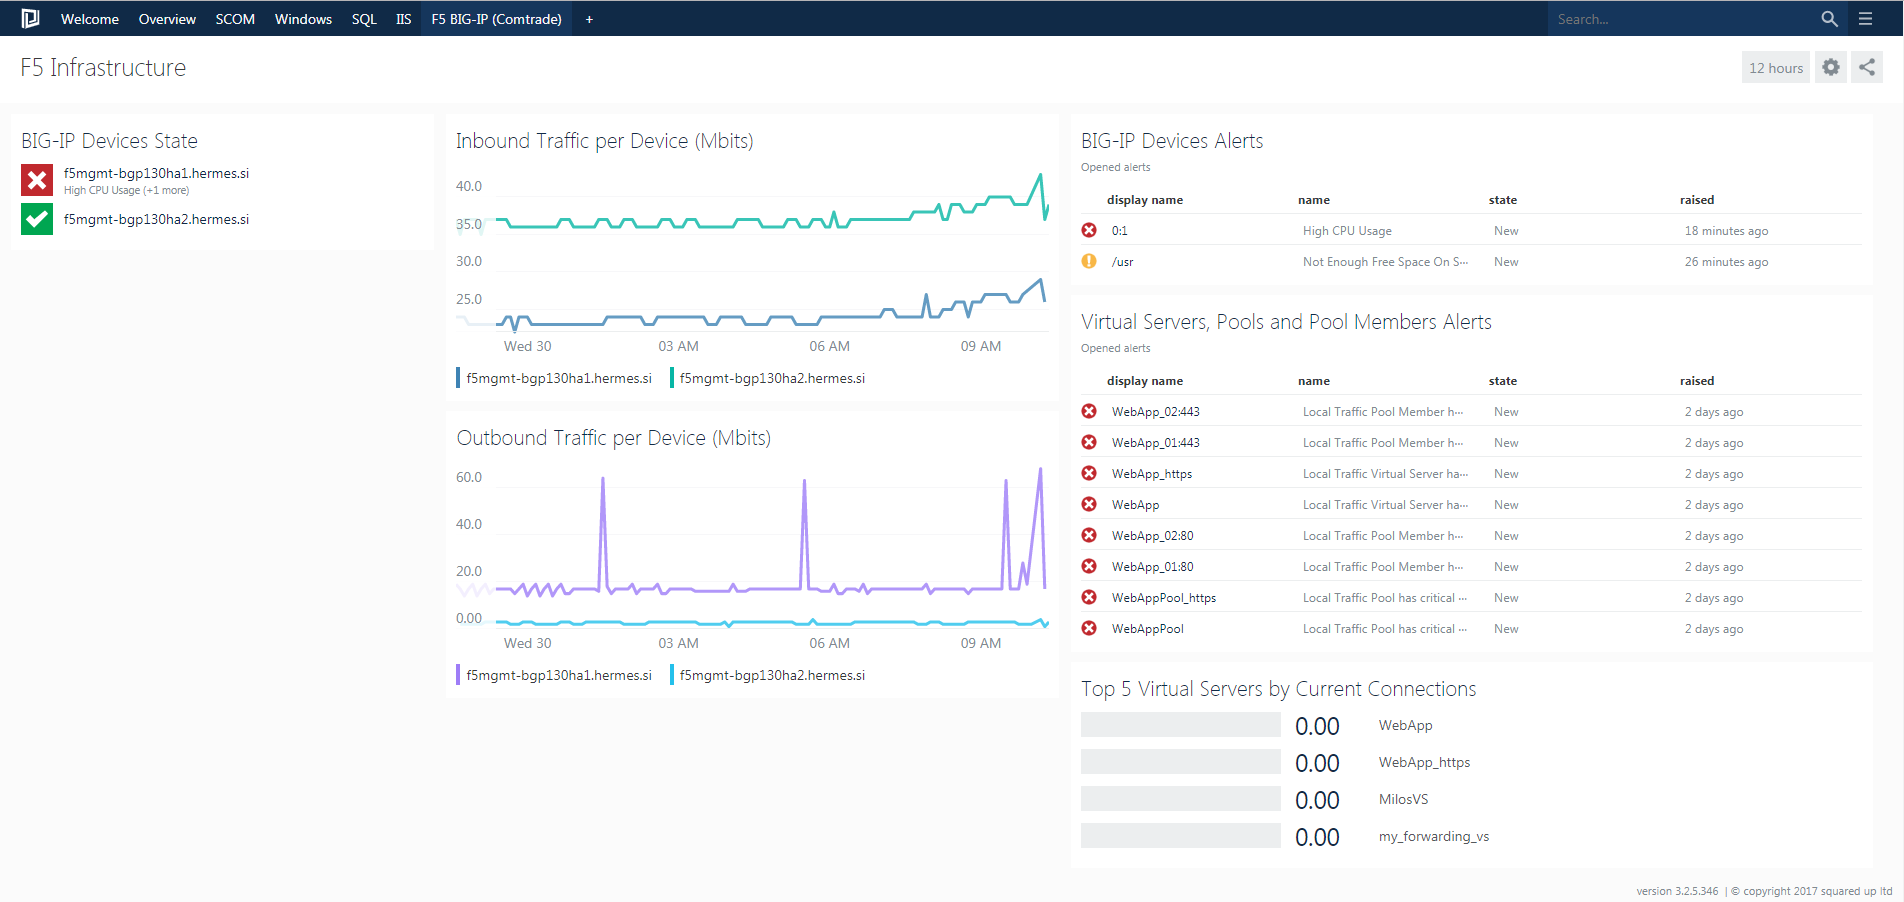The height and width of the screenshot is (902, 1904).
Task: Click the Squared Up logo icon
Action: pyautogui.click(x=30, y=18)
